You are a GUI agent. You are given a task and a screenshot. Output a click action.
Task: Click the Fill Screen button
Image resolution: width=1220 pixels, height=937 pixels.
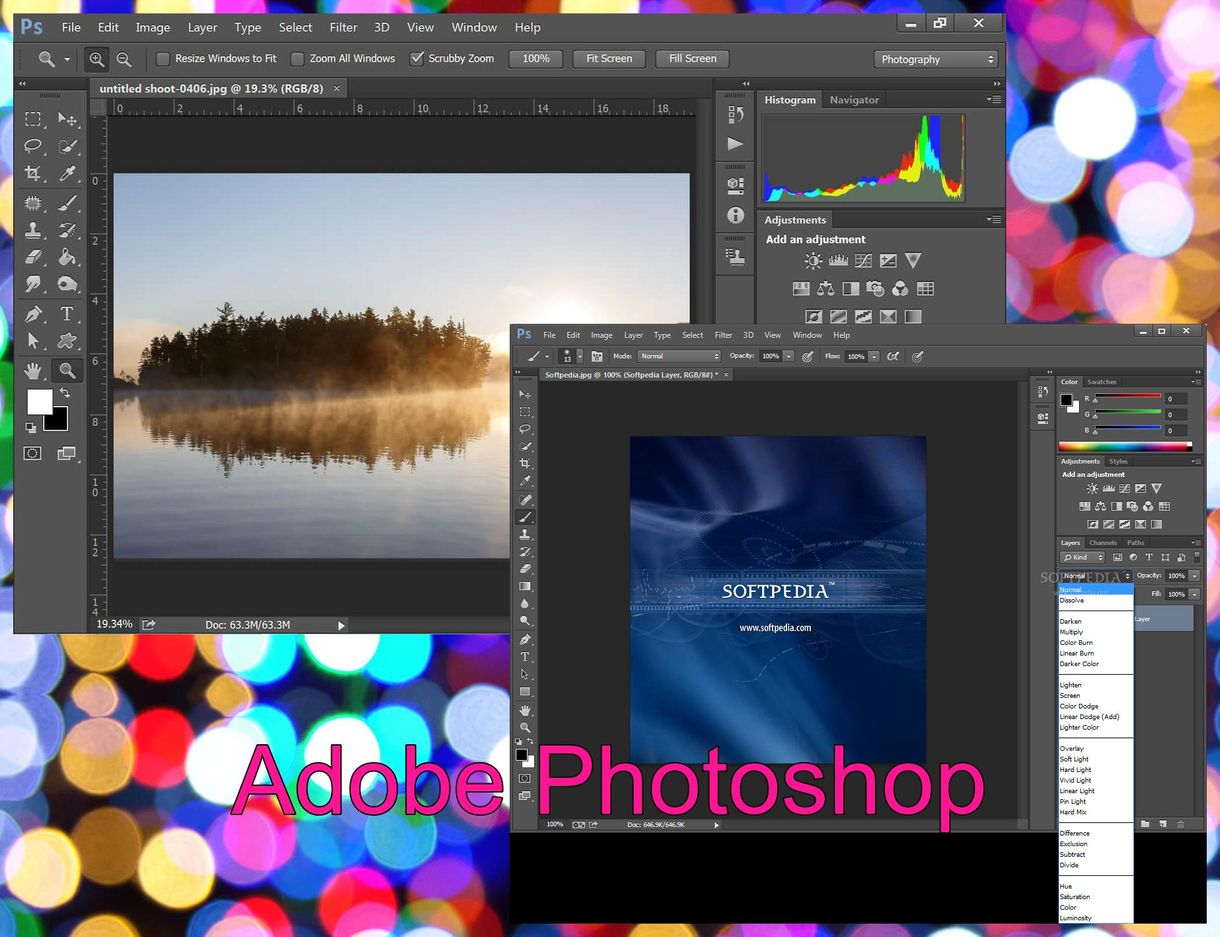[x=692, y=59]
